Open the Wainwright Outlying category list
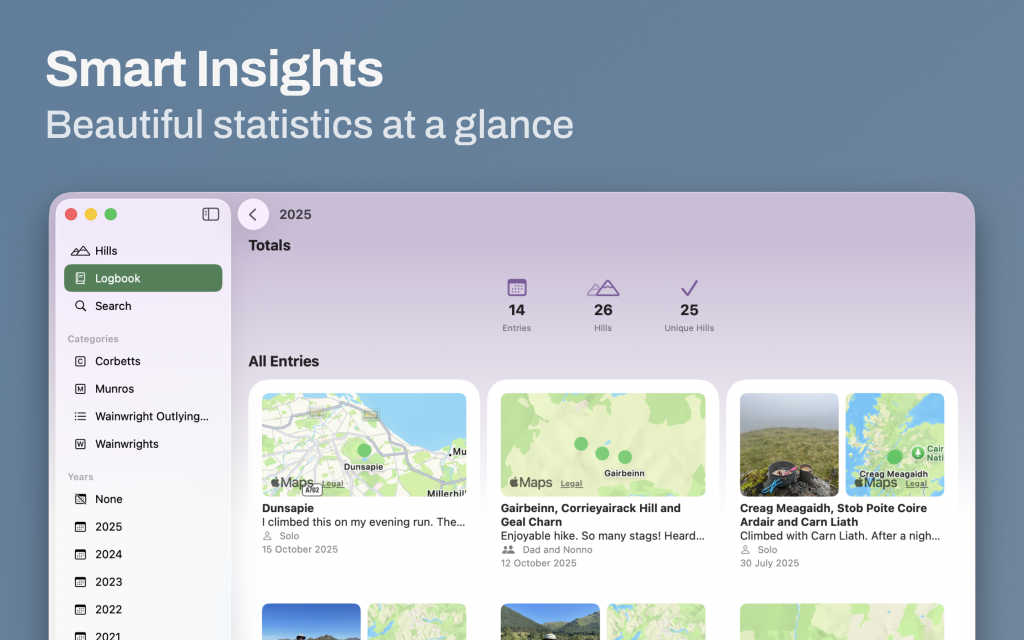Screen dimensions: 1024x640 [x=151, y=416]
